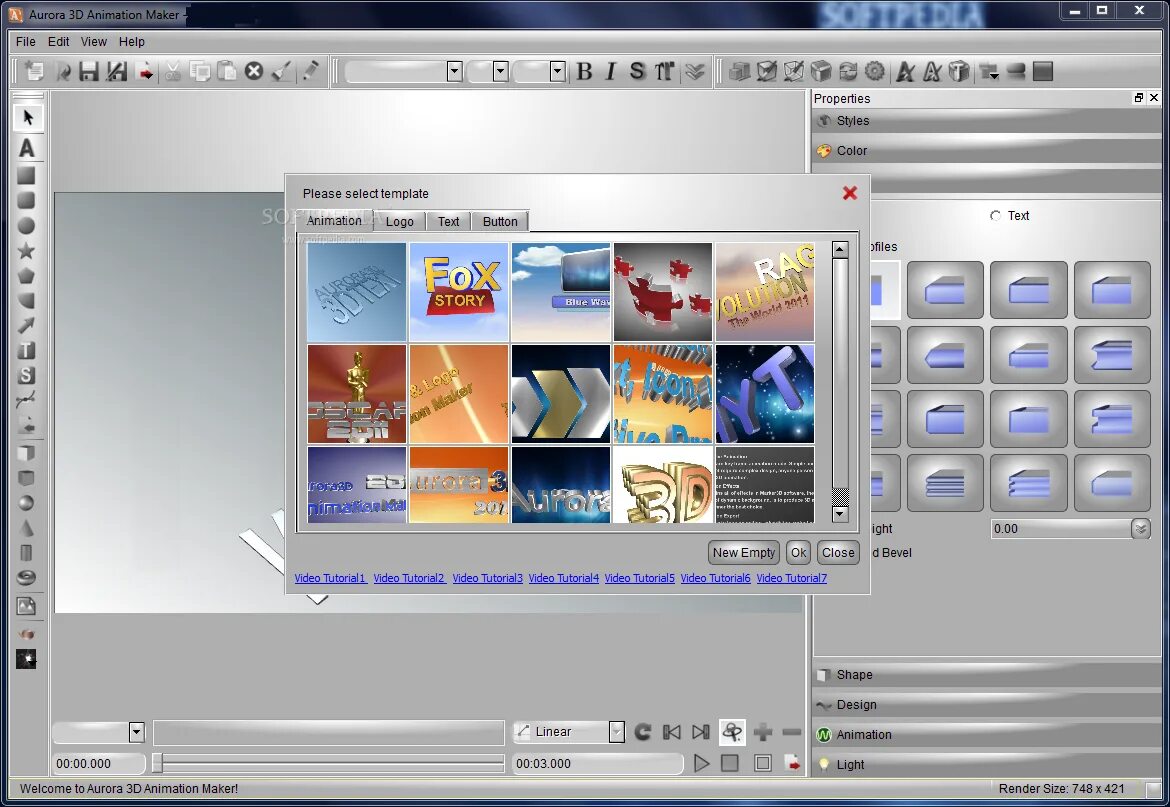The height and width of the screenshot is (807, 1170).
Task: Open the timeline object dropdown
Action: click(136, 732)
